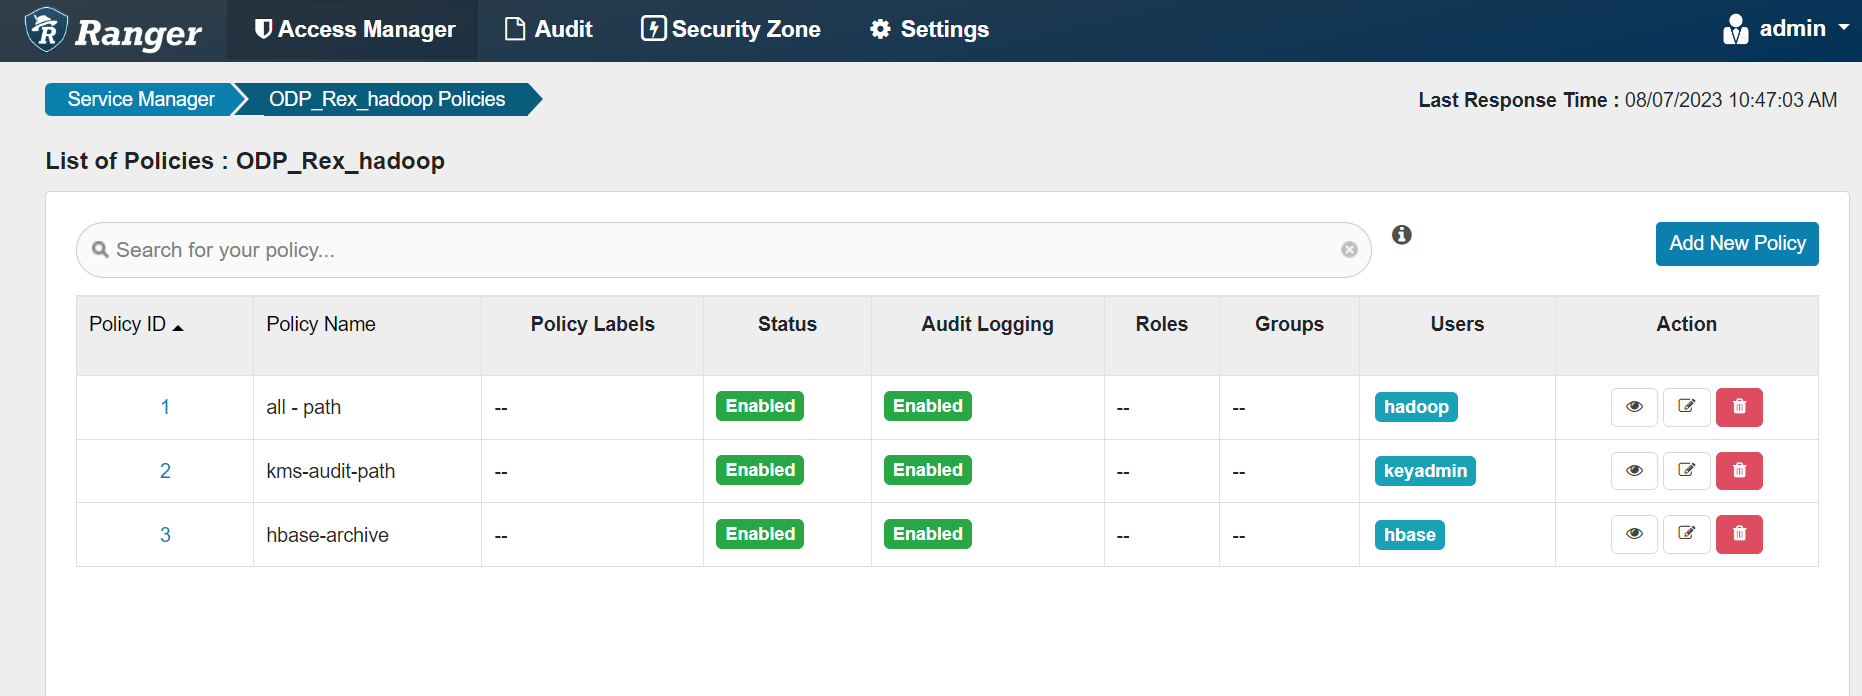Open the Access Manager menu

(354, 30)
